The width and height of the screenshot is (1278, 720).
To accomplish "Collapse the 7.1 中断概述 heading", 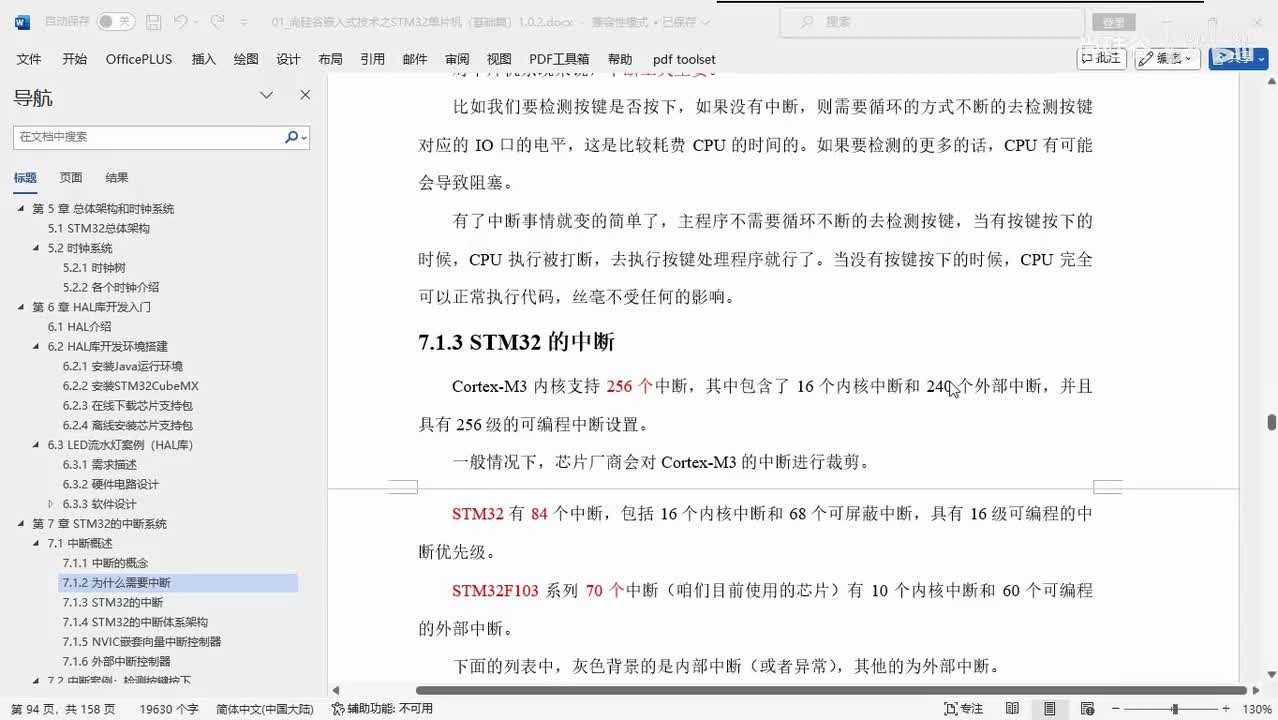I will tap(37, 544).
